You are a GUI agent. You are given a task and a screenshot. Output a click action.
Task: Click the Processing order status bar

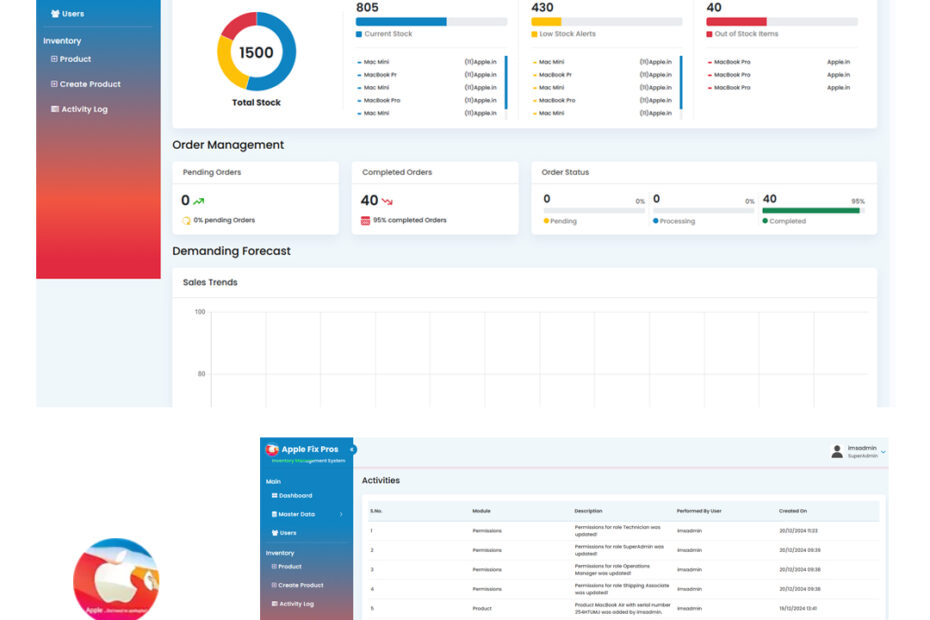click(703, 211)
